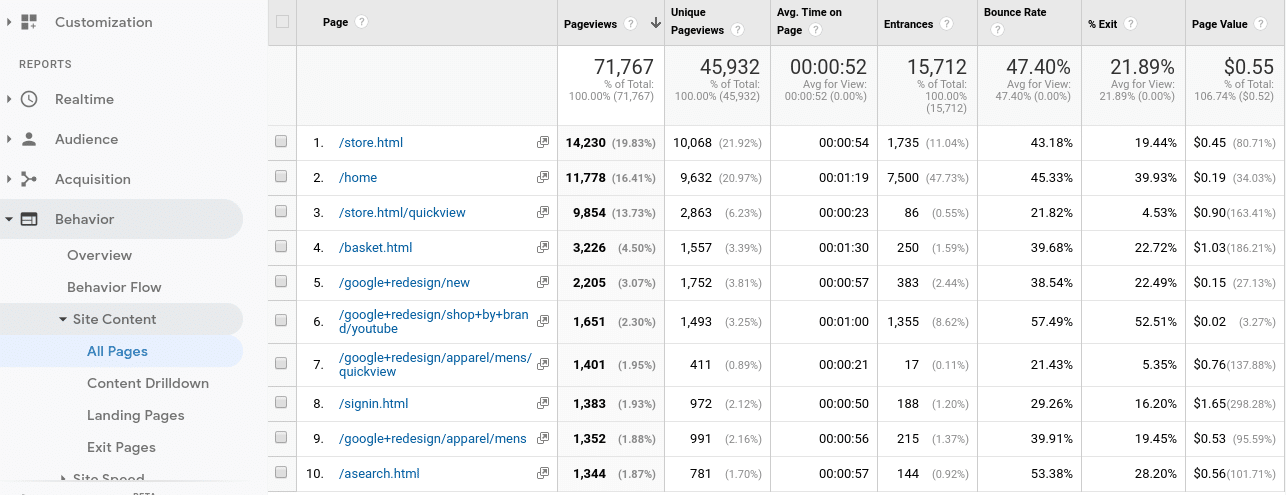Open /asearch.html in new window icon
Image resolution: width=1286 pixels, height=495 pixels.
tap(543, 474)
